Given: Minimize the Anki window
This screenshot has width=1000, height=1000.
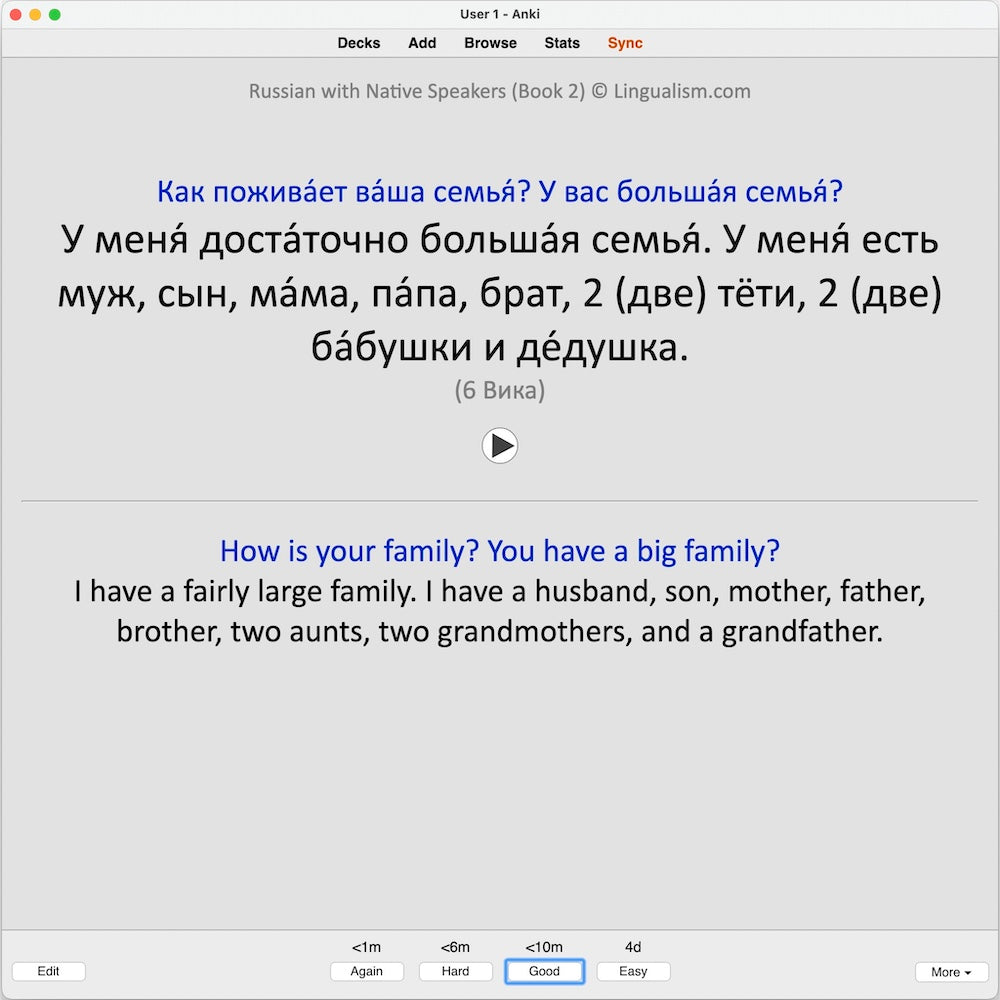Looking at the screenshot, I should [x=35, y=14].
